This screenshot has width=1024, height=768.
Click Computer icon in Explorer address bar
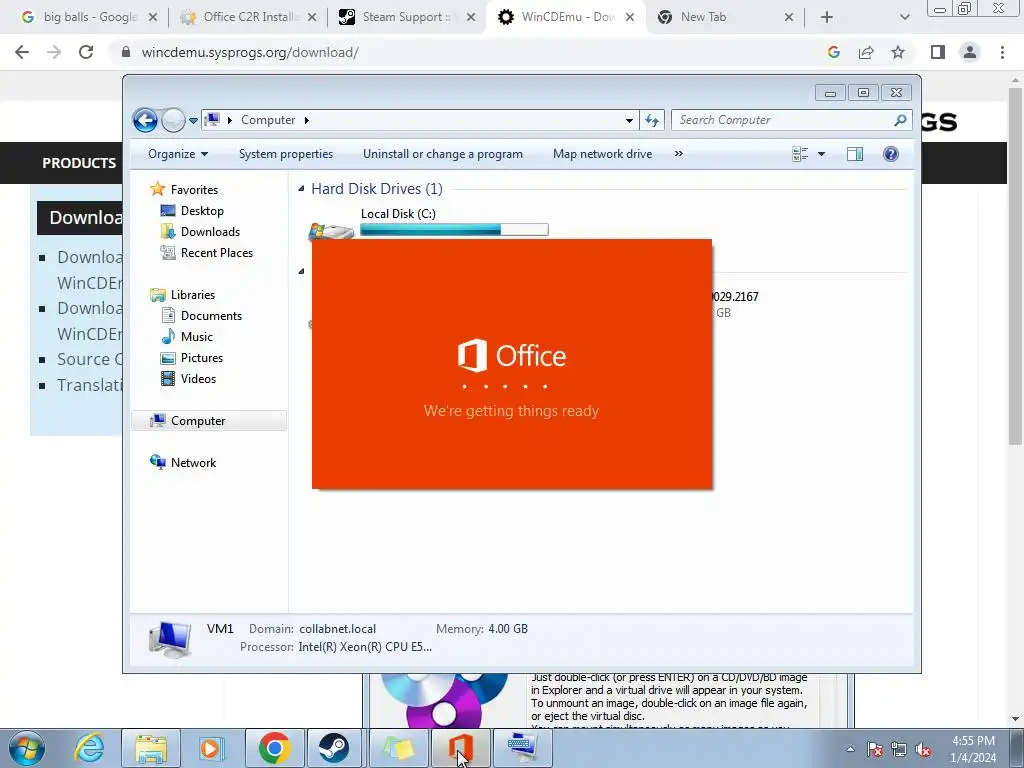(212, 120)
